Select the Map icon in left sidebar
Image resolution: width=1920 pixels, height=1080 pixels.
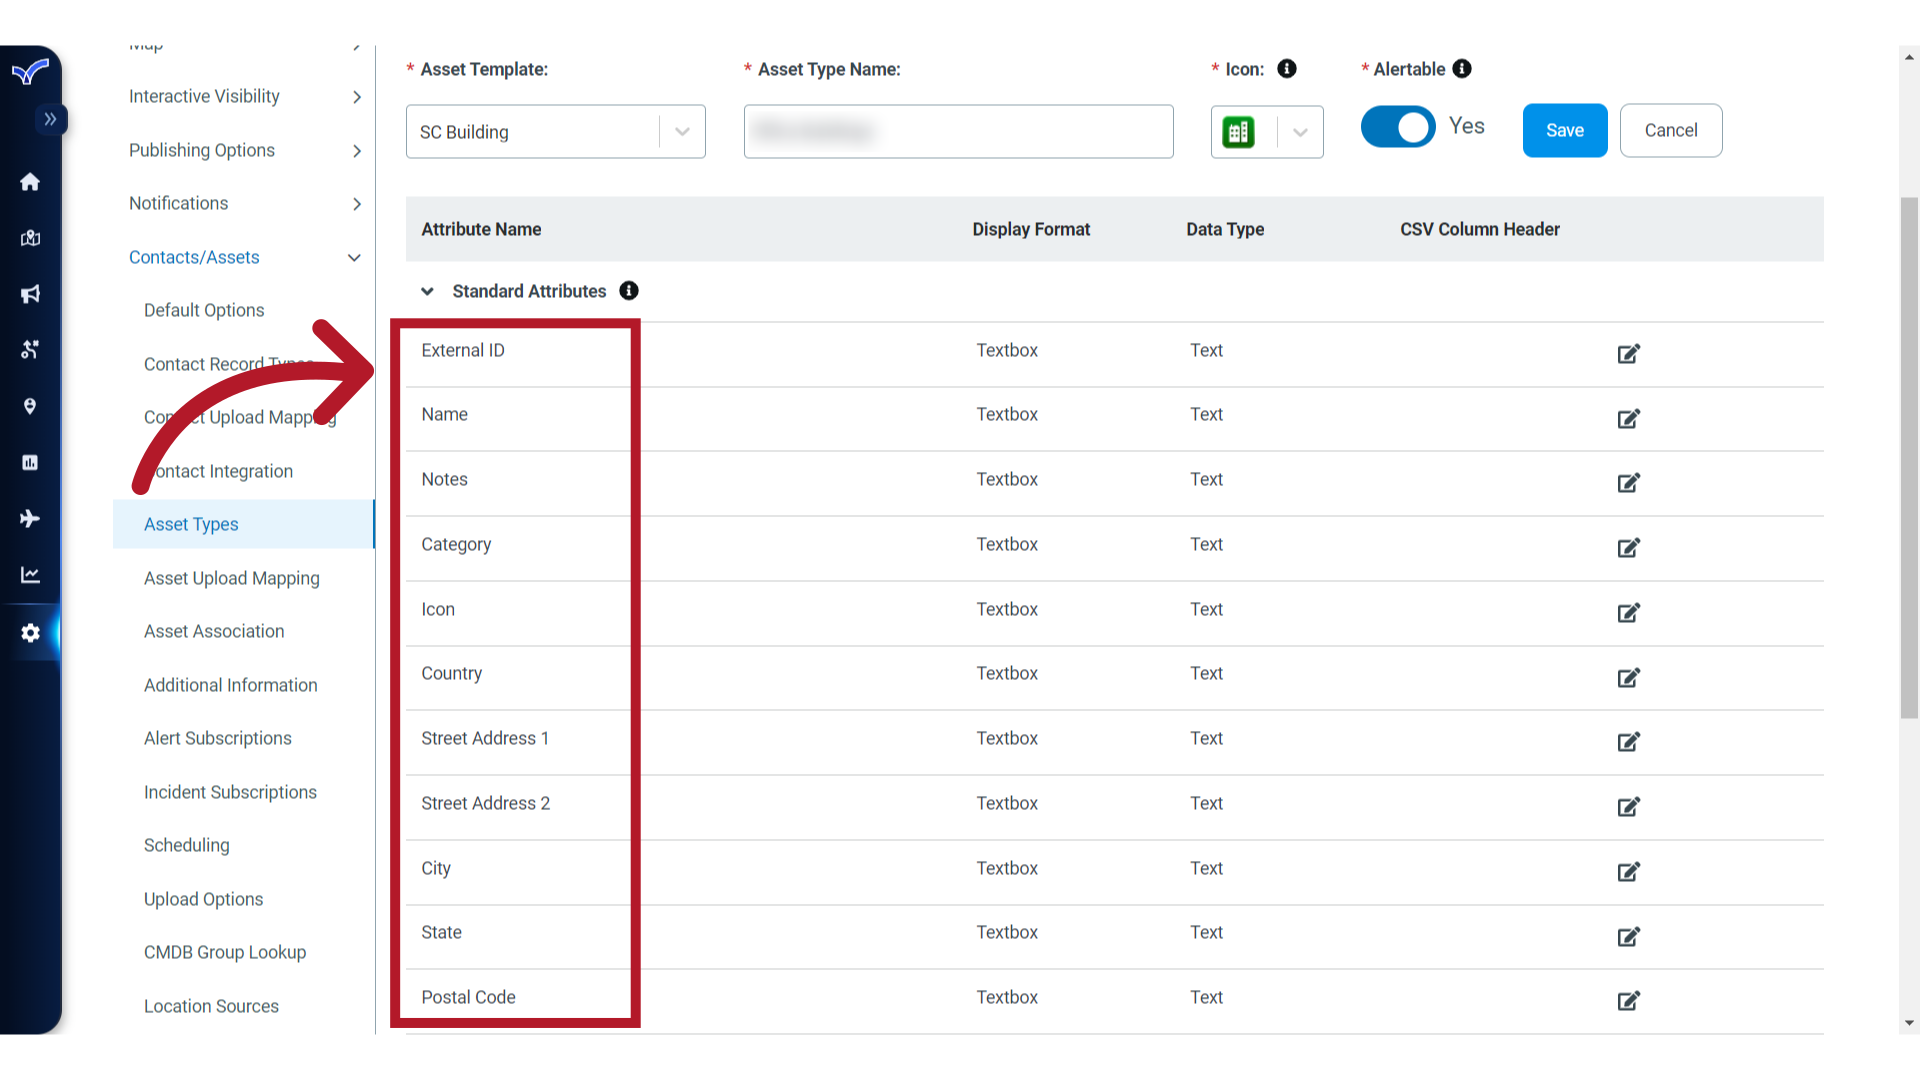30,238
